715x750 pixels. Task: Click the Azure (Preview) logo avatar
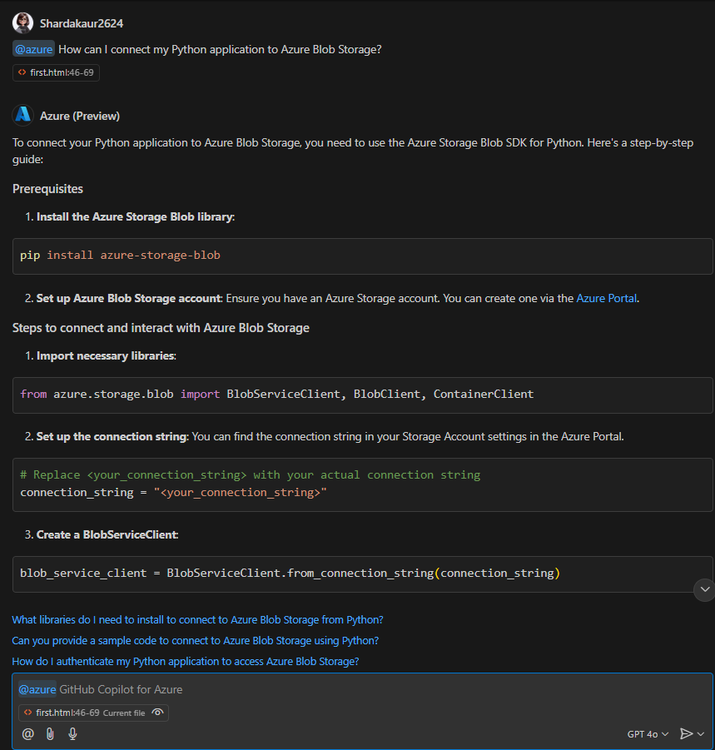[23, 115]
